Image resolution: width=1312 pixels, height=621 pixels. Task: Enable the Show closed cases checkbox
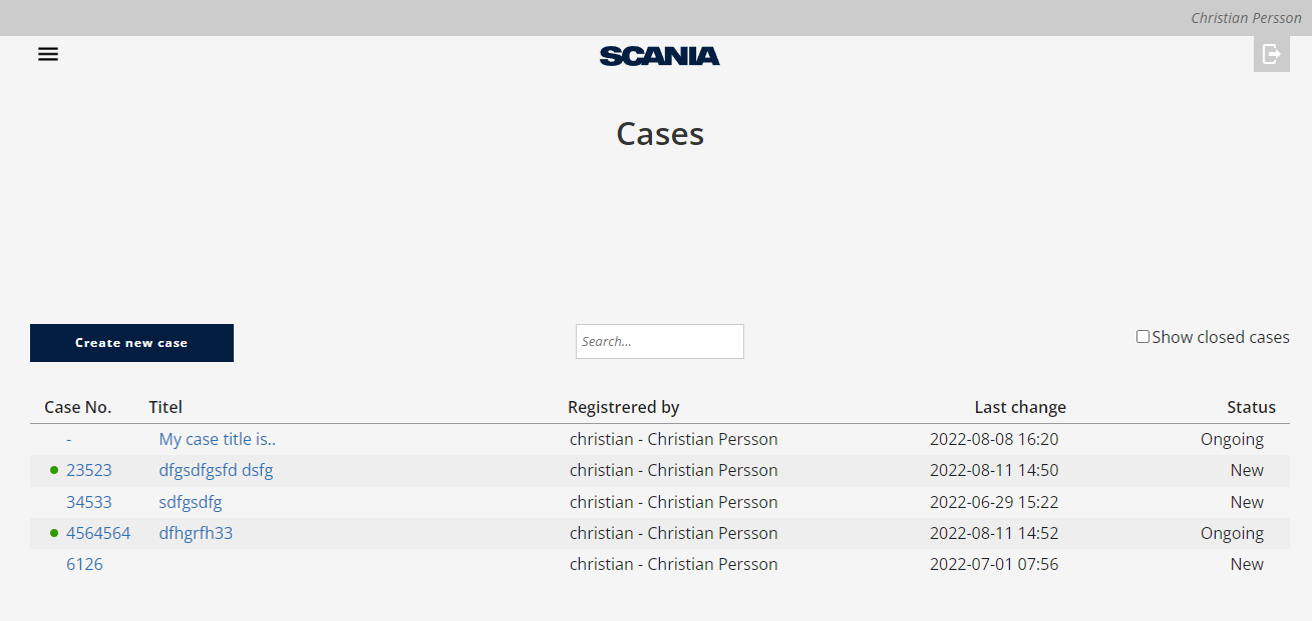[1143, 337]
